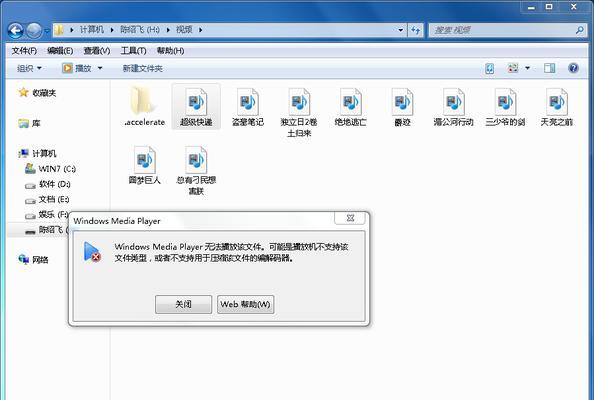The height and width of the screenshot is (400, 594).
Task: Click the Forward navigation arrow
Action: [34, 30]
